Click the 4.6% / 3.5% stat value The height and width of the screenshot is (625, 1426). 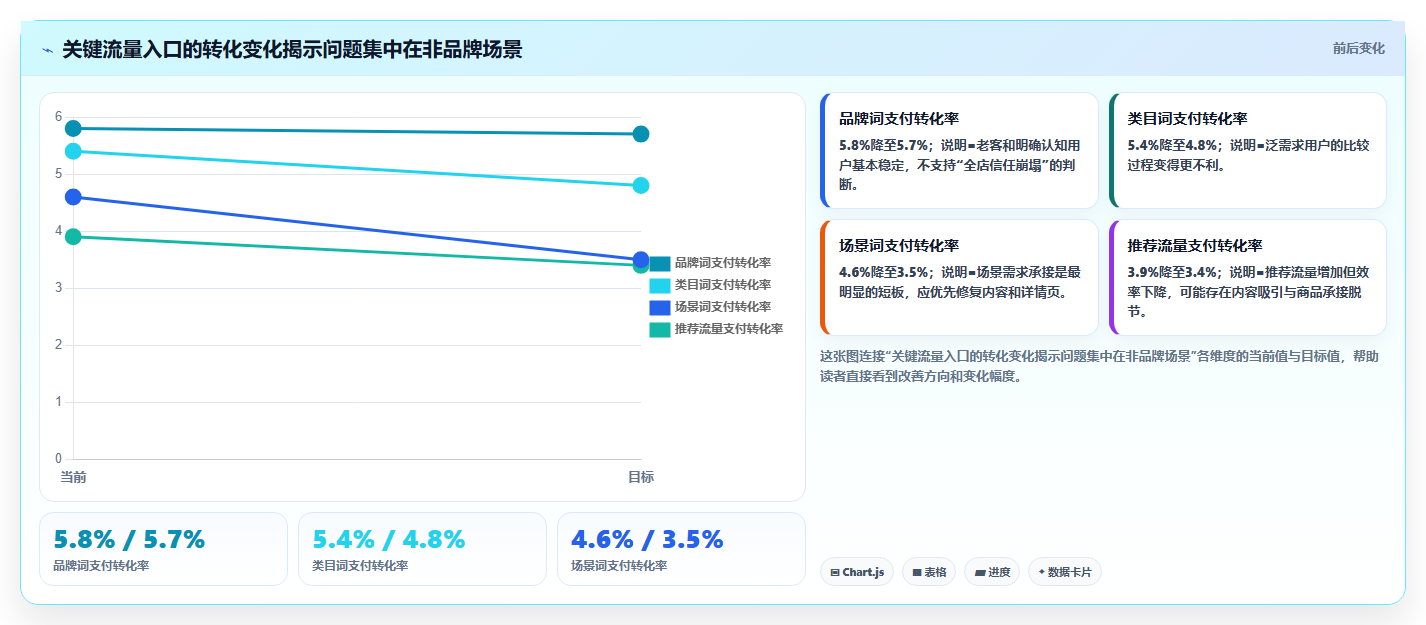pos(647,539)
